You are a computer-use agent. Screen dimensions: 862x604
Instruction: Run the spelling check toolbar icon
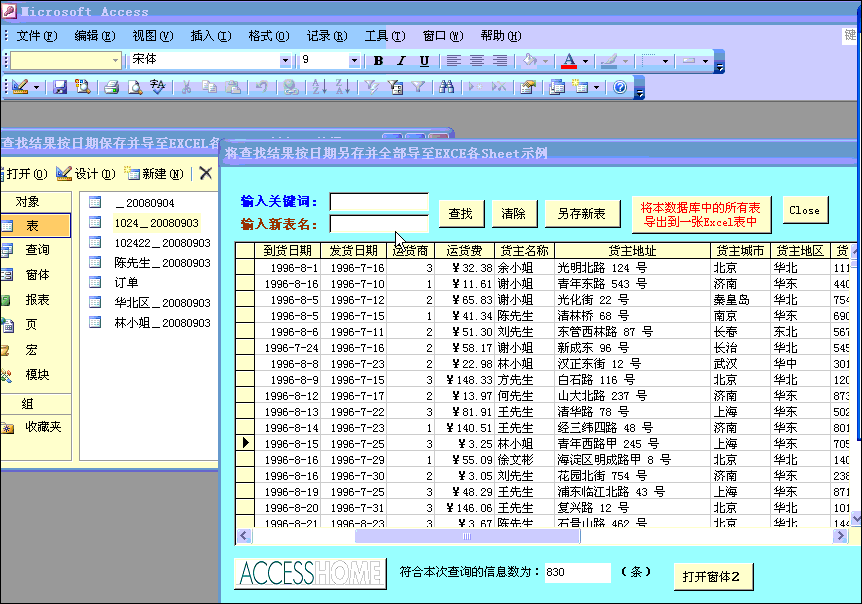158,87
